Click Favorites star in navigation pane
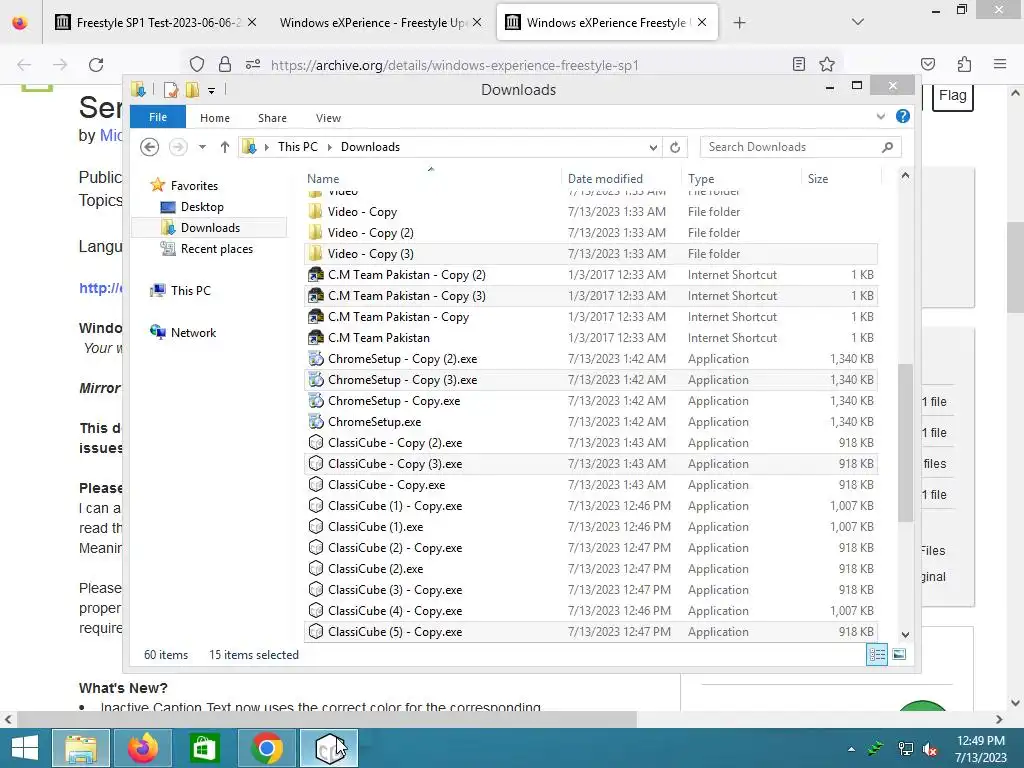Image resolution: width=1024 pixels, height=768 pixels. (x=157, y=185)
